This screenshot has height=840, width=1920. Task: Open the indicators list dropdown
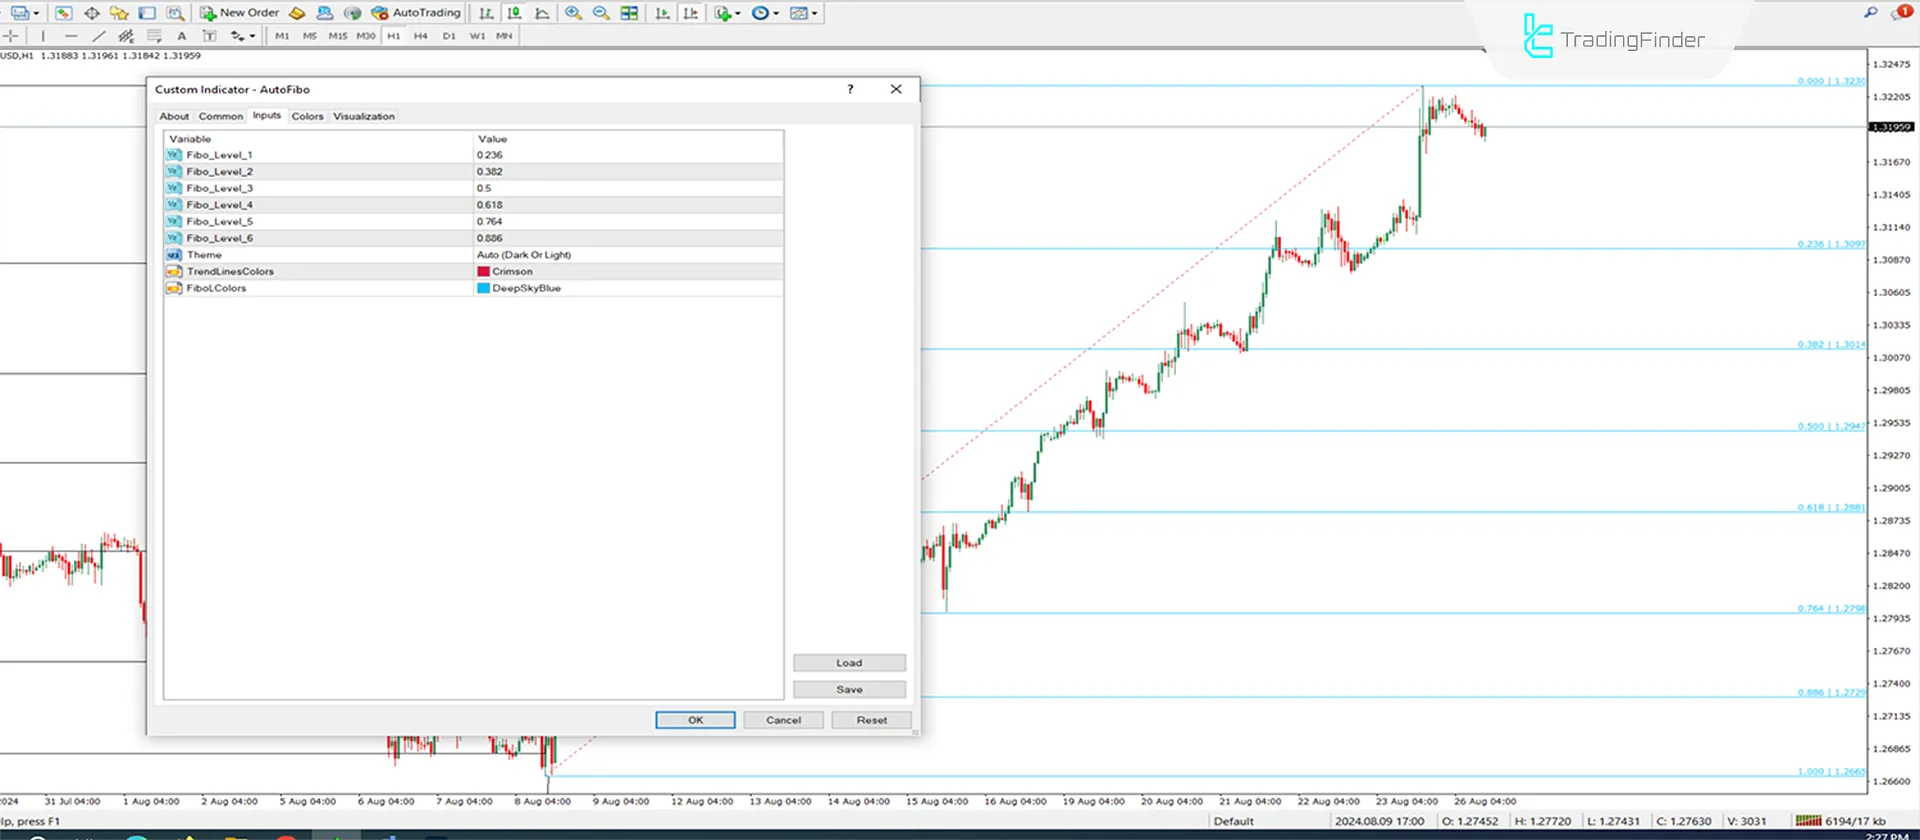726,13
